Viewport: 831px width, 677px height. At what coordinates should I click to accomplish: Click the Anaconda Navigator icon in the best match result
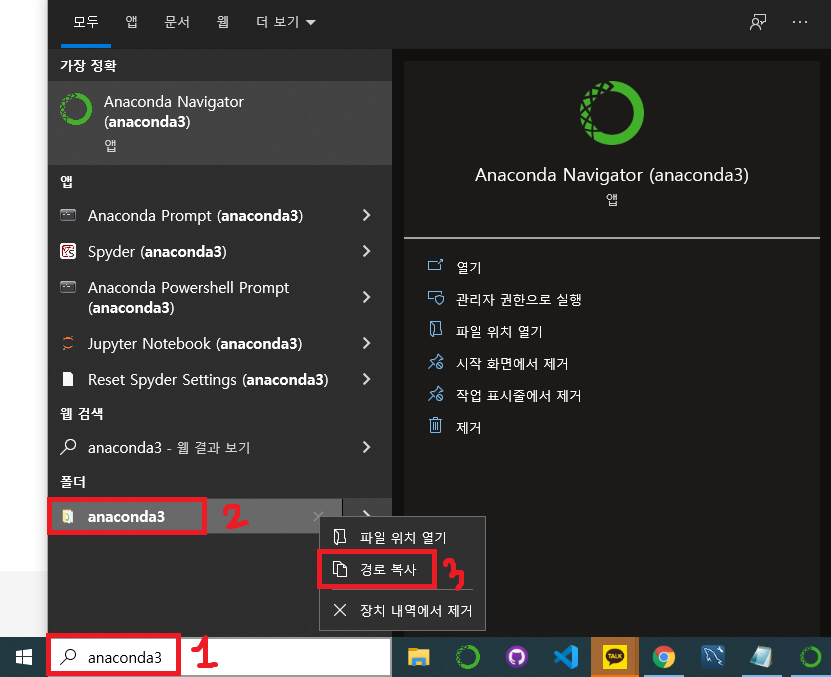pos(76,109)
